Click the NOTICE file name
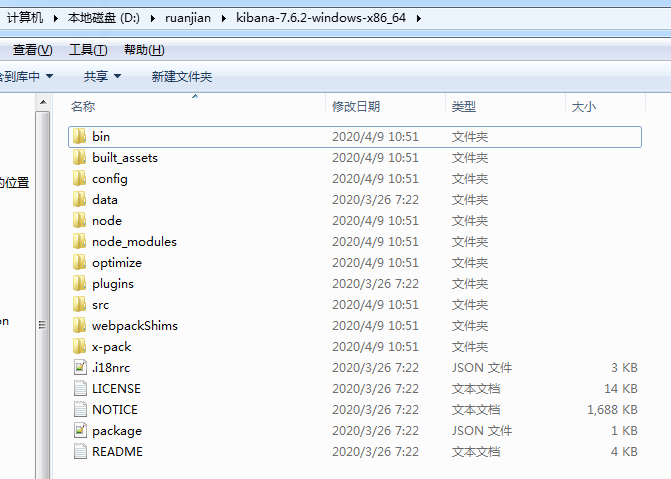671x479 pixels. pyautogui.click(x=115, y=409)
